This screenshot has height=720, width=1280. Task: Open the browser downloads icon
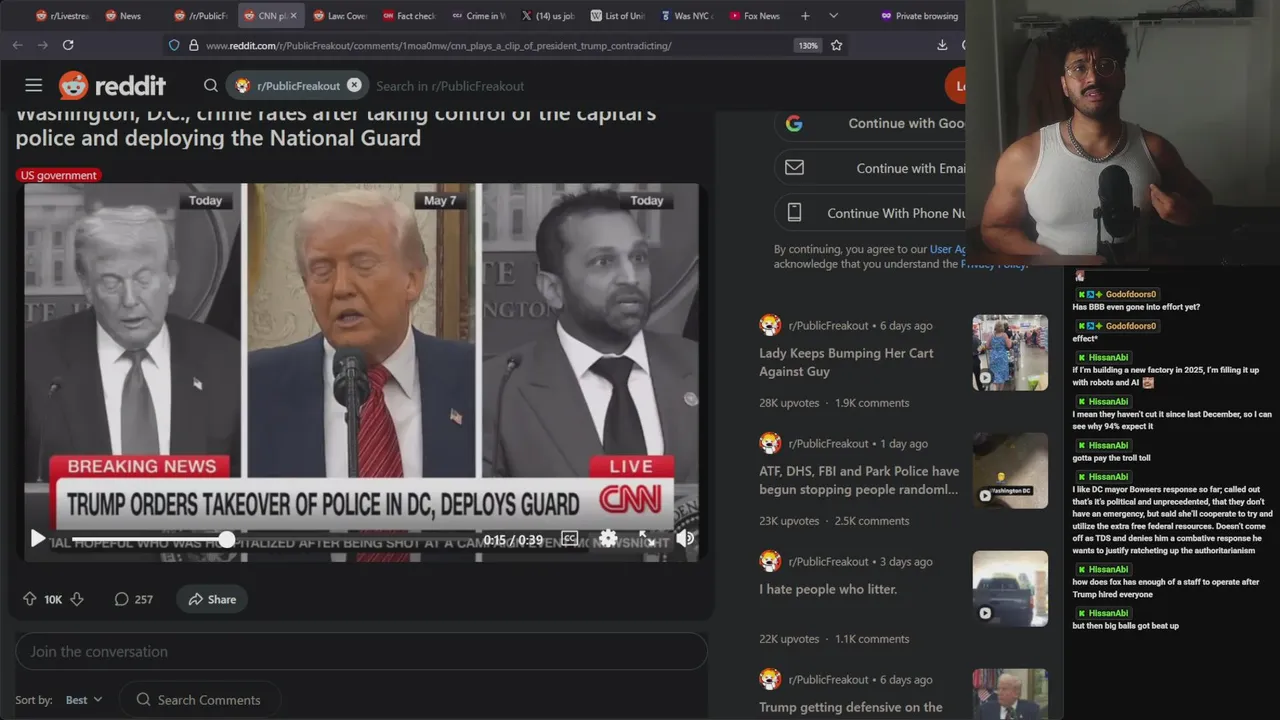(942, 45)
